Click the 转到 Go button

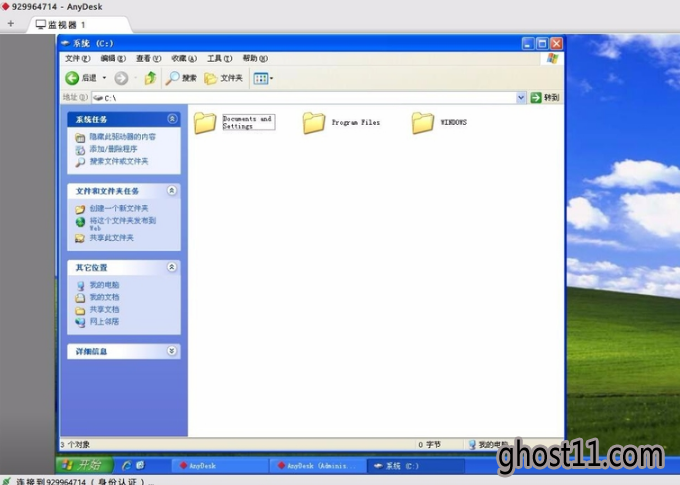point(545,98)
